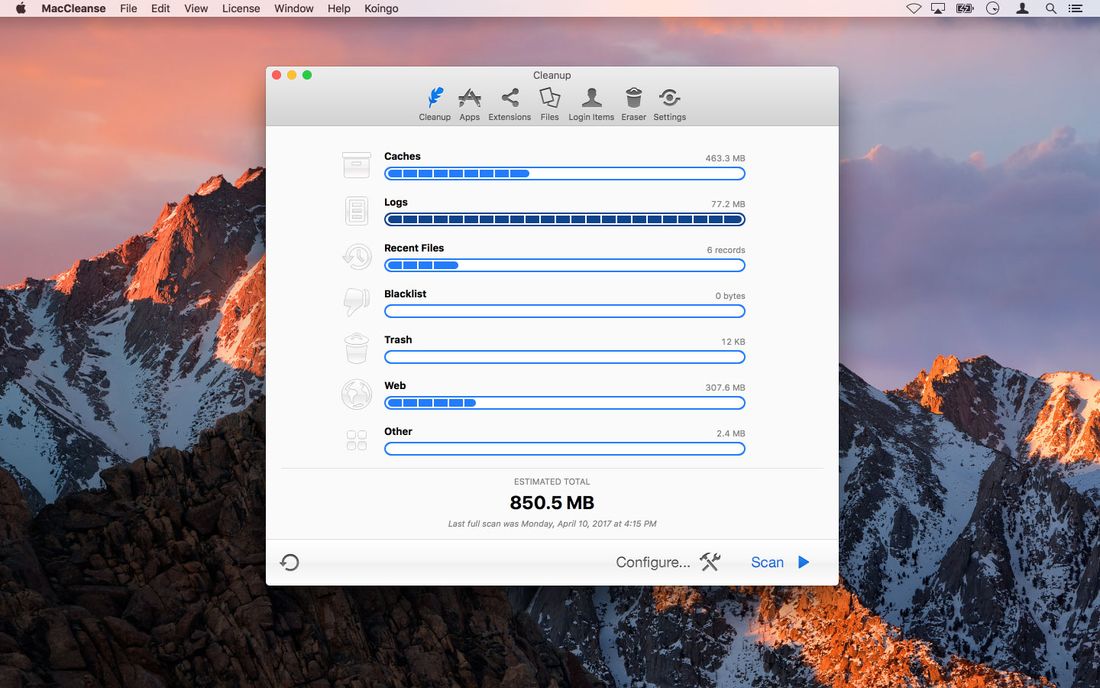Screen dimensions: 1100x688
Task: Open the Login Items toolbar icon
Action: [591, 98]
